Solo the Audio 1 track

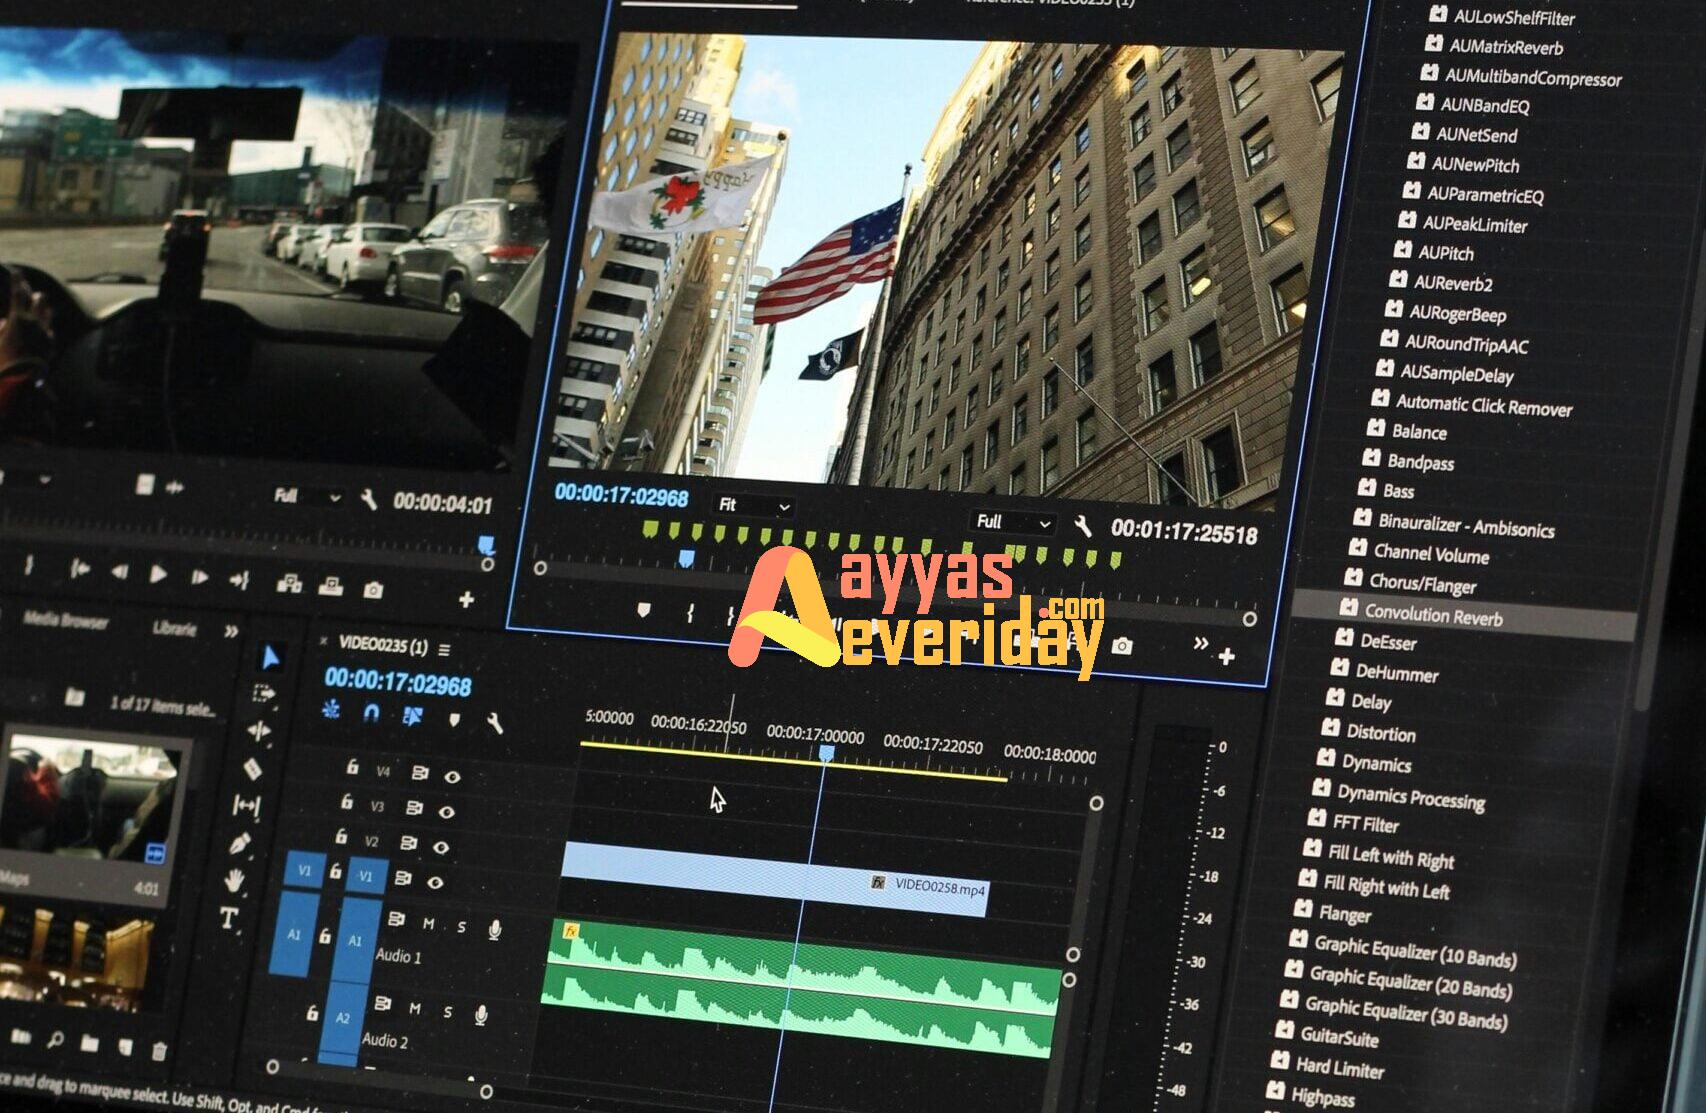tap(461, 927)
